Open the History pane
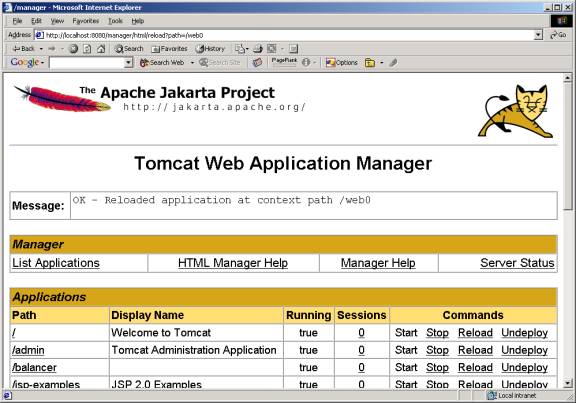576x403 pixels. (x=210, y=48)
